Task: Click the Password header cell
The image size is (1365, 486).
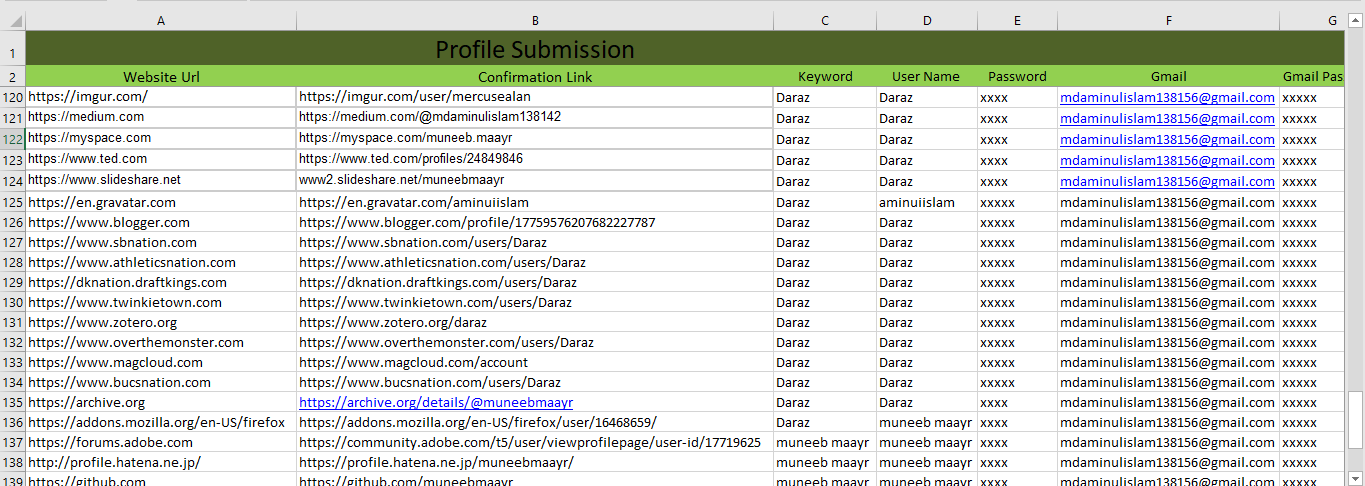Action: point(1017,77)
